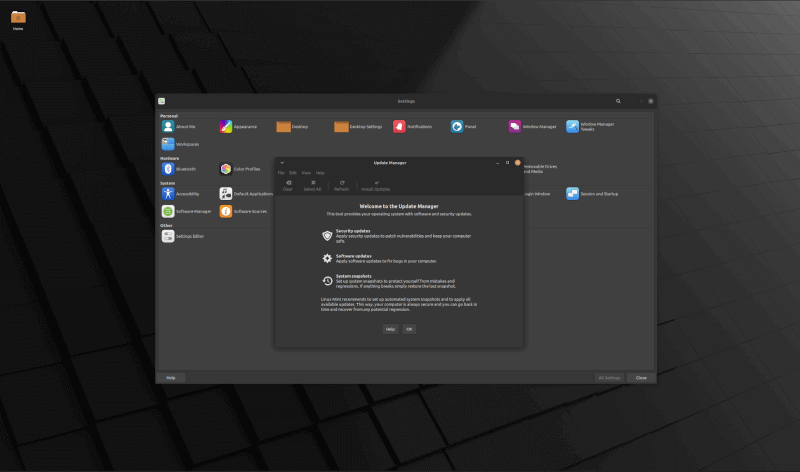Image resolution: width=800 pixels, height=472 pixels.
Task: Open the Update Manager titlebar dropdown arrow
Action: click(282, 163)
